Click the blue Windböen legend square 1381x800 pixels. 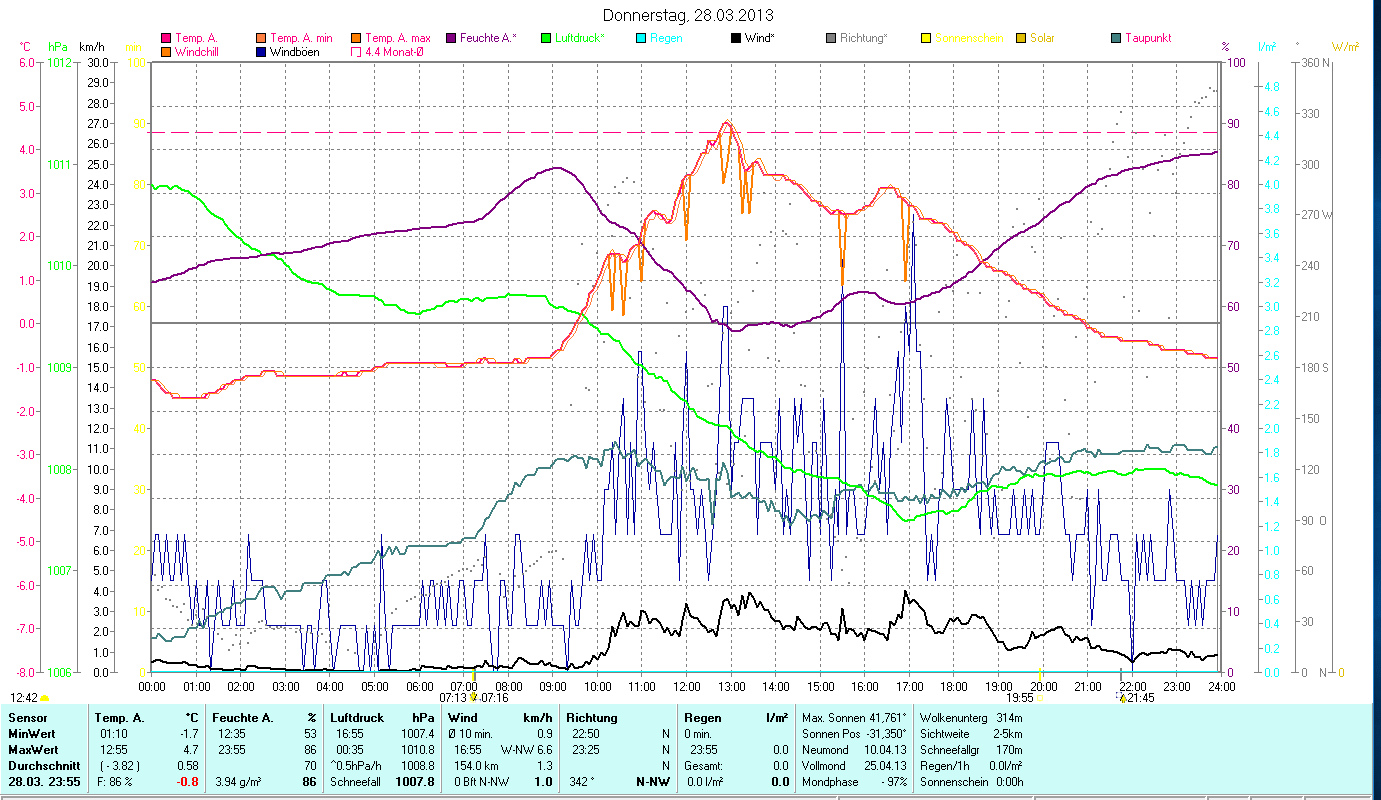coord(262,52)
